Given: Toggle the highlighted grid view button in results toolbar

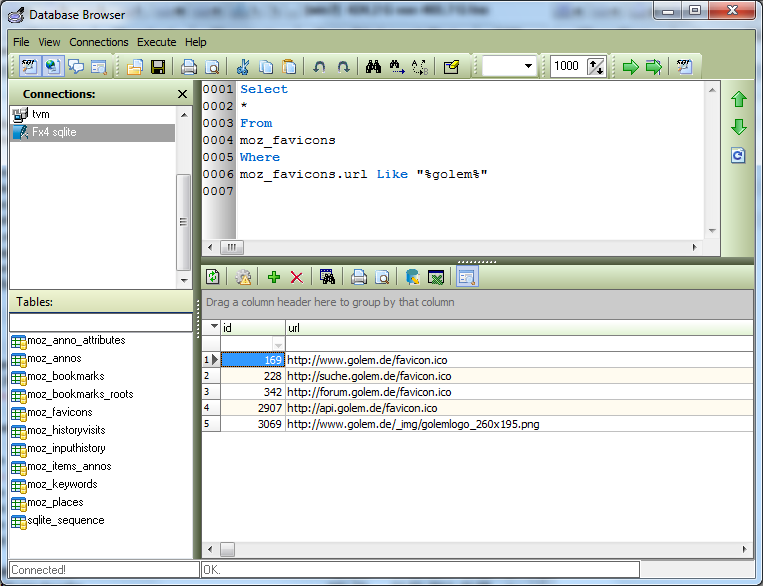Looking at the screenshot, I should click(468, 277).
